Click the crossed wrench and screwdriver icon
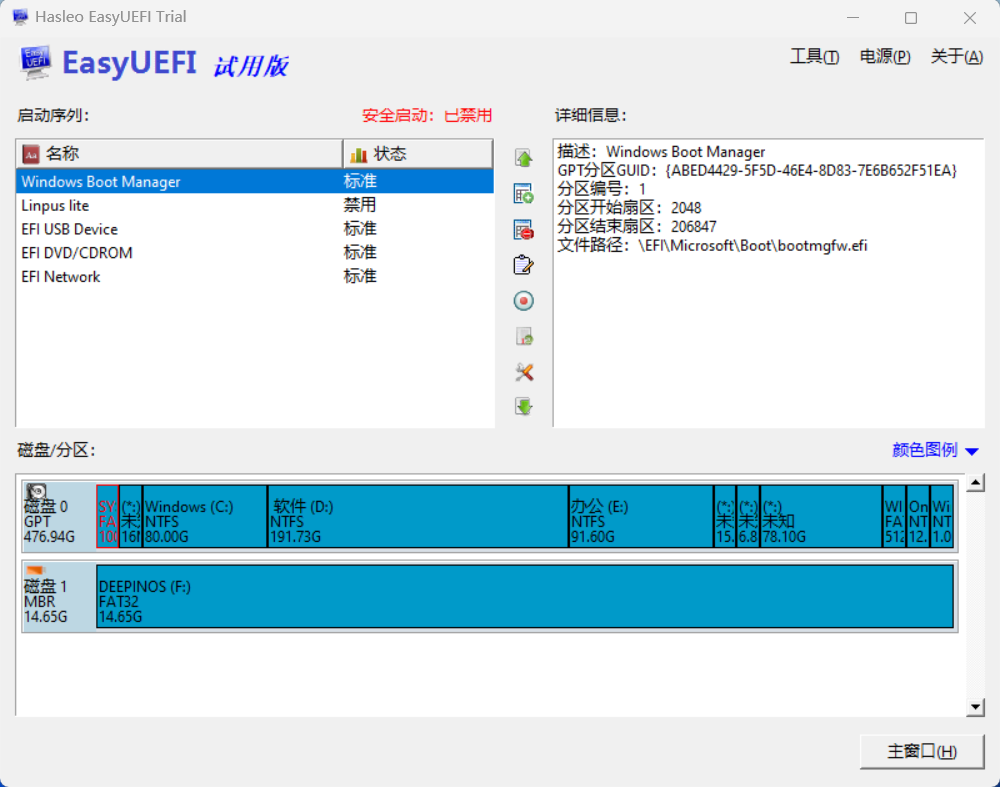 click(524, 372)
